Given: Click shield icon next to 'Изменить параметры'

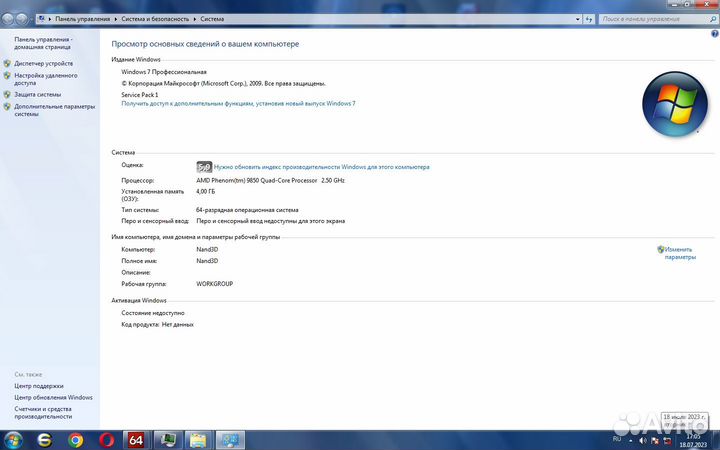Looking at the screenshot, I should click(x=661, y=249).
